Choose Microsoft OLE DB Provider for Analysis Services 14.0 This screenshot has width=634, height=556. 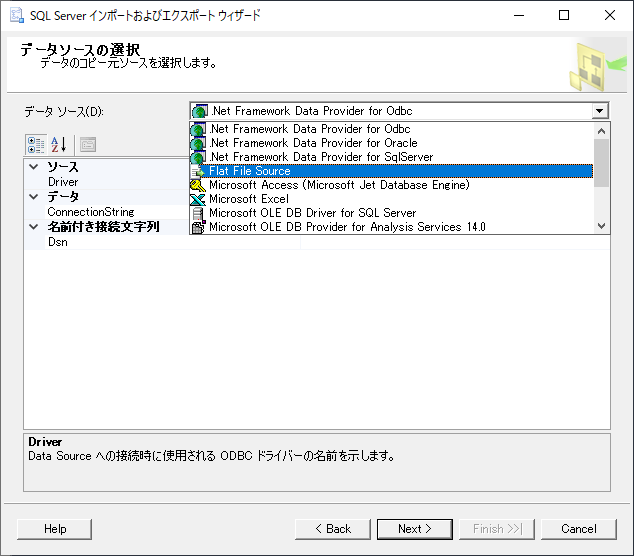(347, 227)
